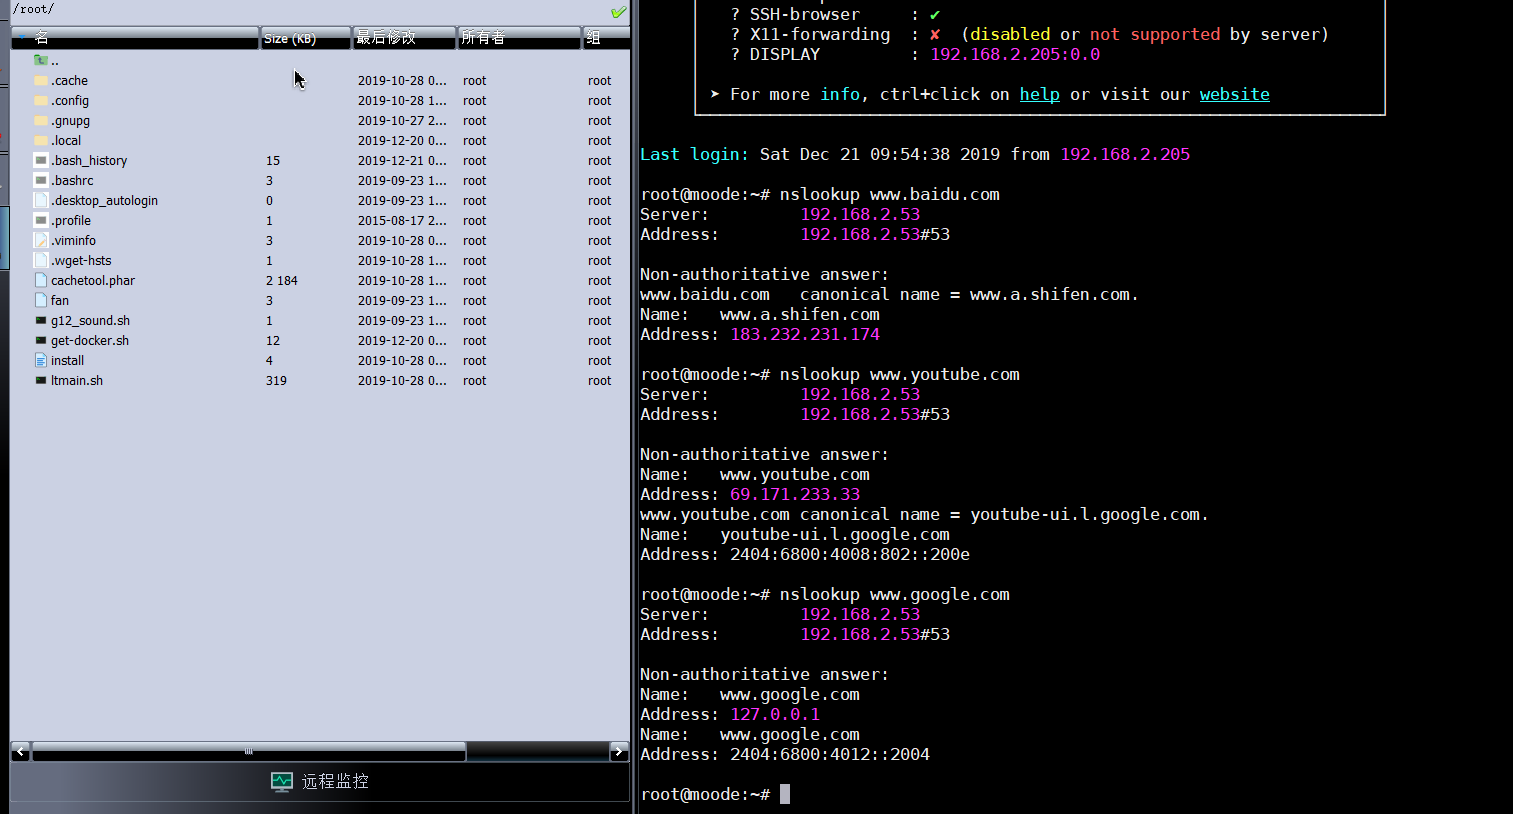
Task: Click the right scroll arrow of the file list
Action: coord(619,750)
